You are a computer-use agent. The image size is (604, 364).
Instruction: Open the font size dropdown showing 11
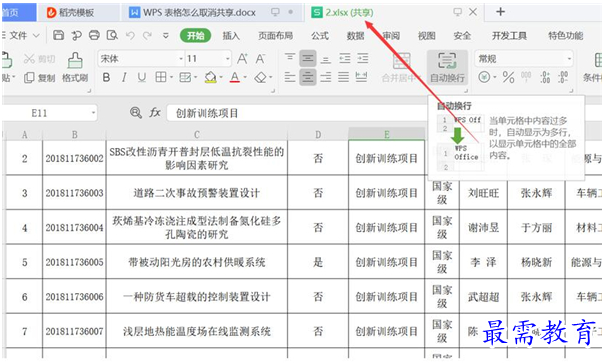point(227,59)
